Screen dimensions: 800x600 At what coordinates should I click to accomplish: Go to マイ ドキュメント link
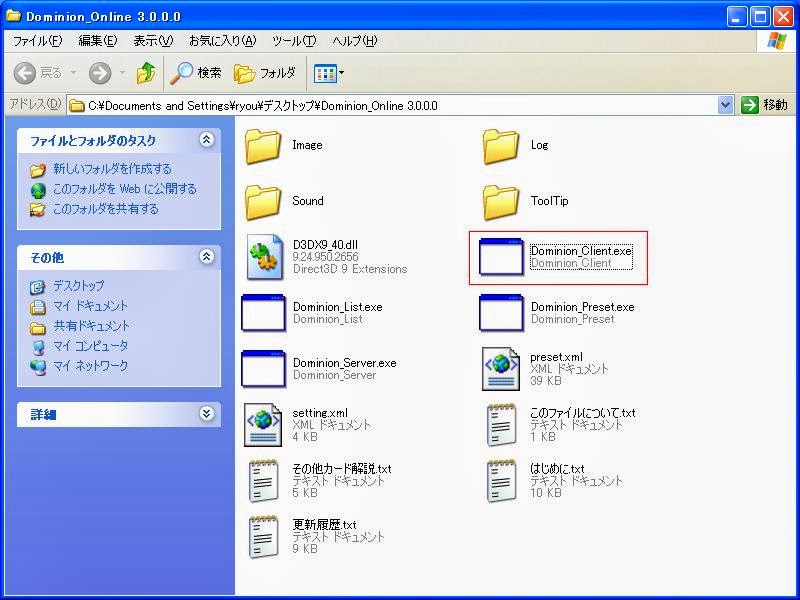[x=90, y=306]
